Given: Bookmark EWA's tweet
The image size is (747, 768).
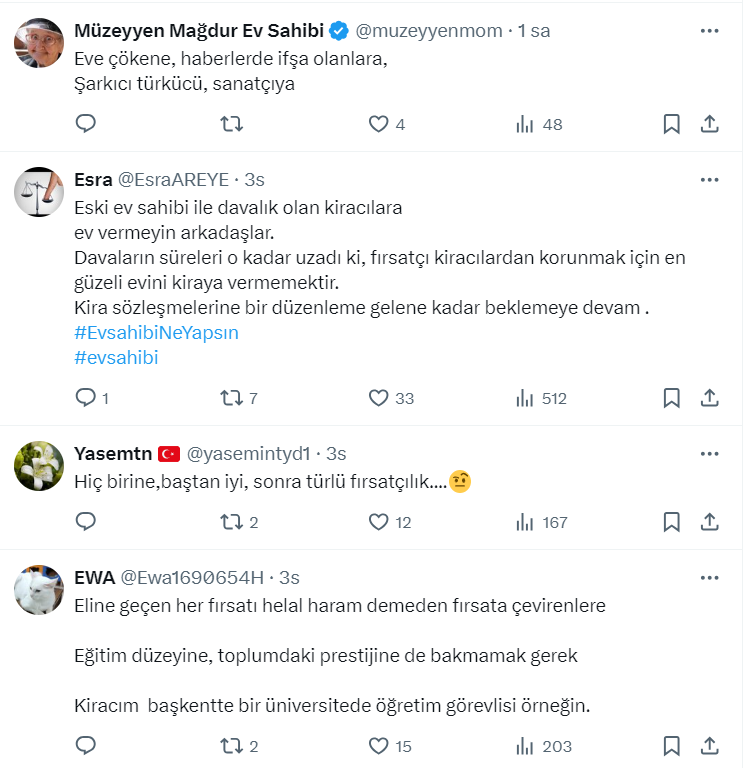Looking at the screenshot, I should click(672, 746).
